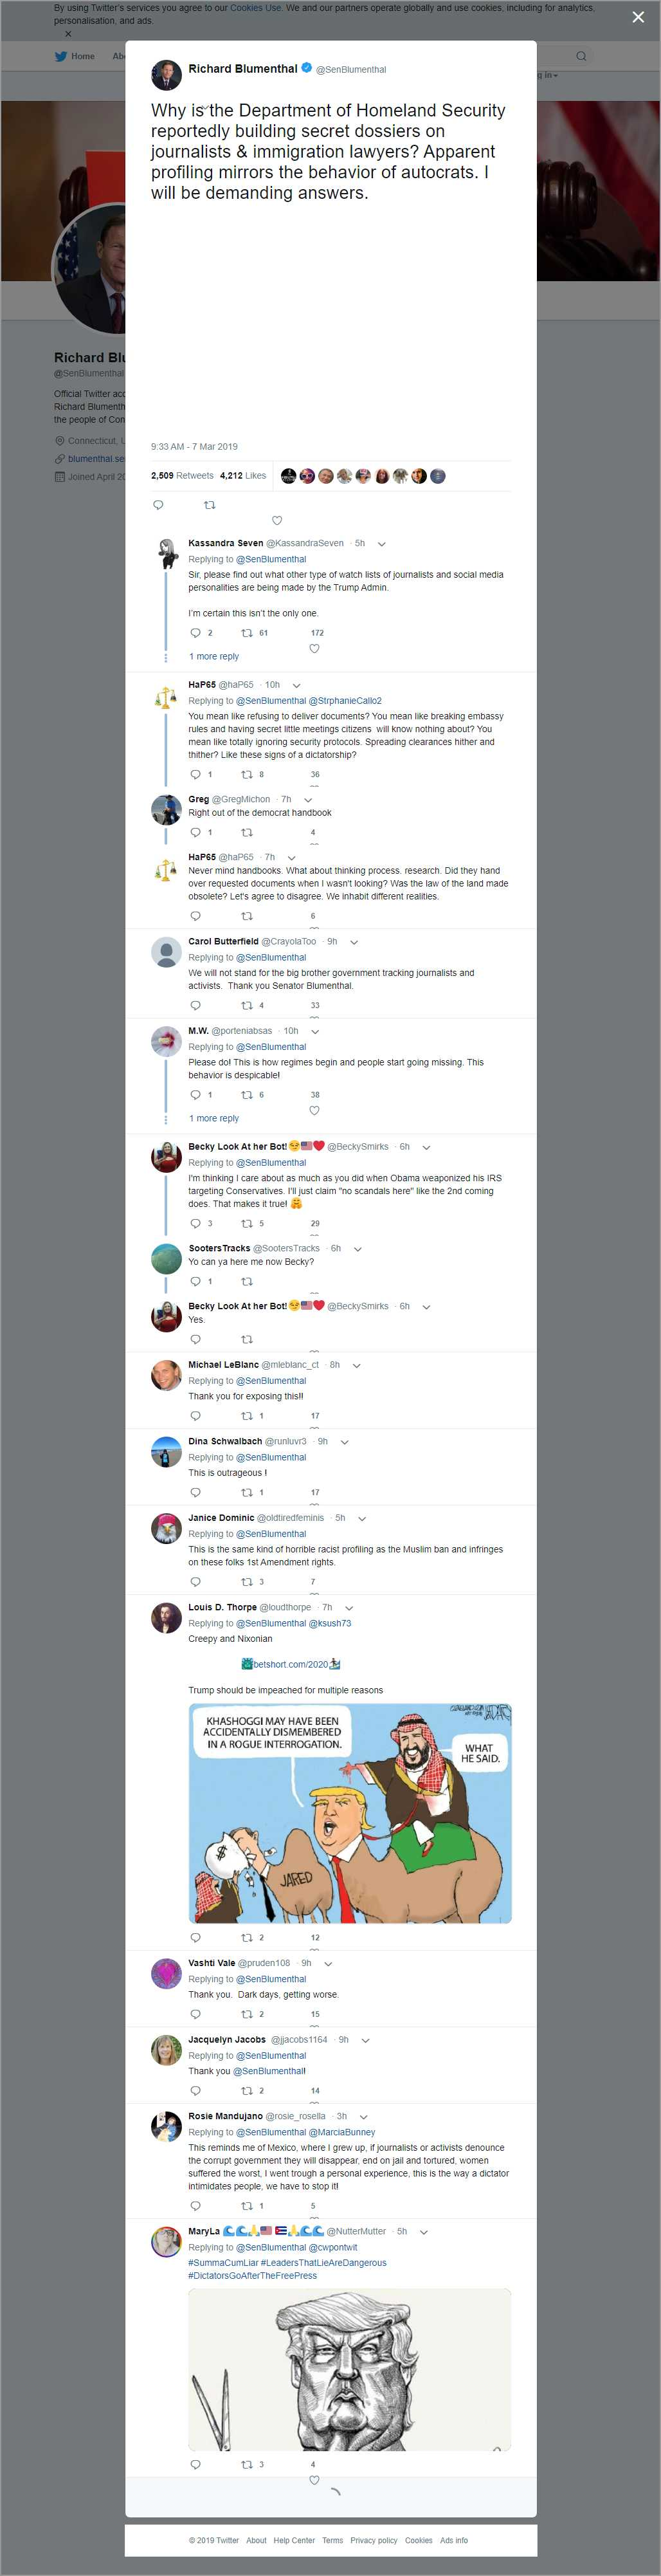Open the Home menu item
Image resolution: width=661 pixels, height=2576 pixels.
click(x=83, y=56)
